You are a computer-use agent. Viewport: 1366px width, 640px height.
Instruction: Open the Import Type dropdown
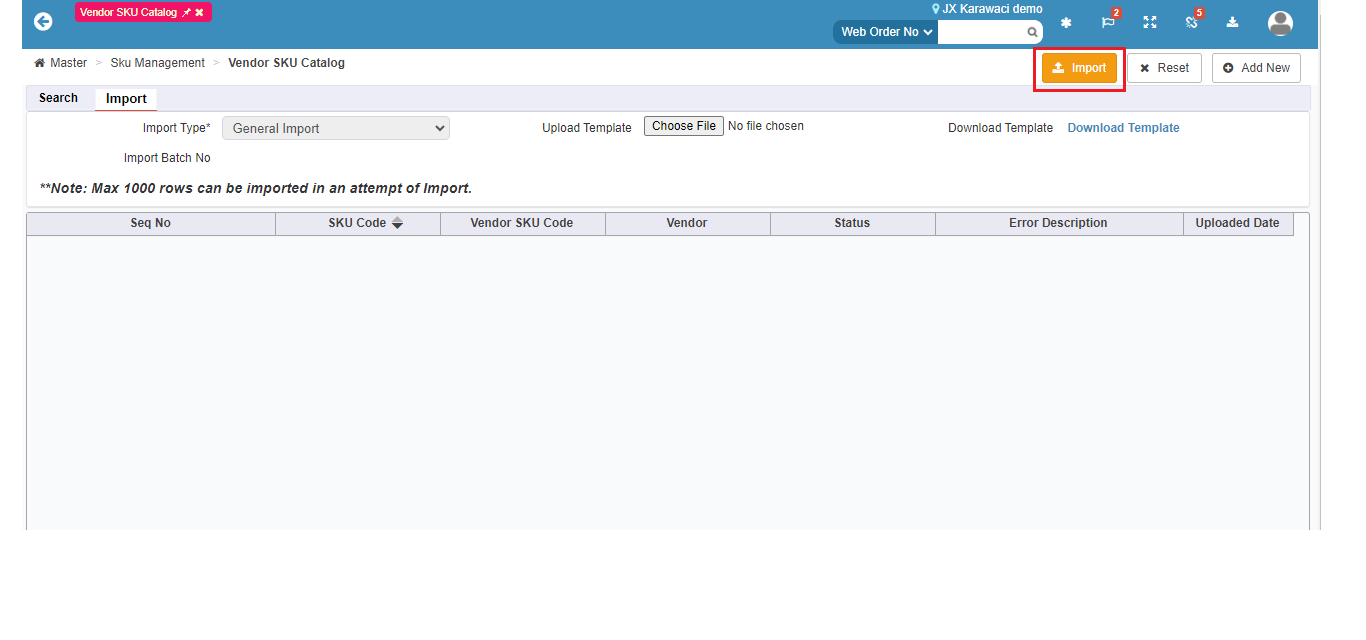click(x=336, y=128)
